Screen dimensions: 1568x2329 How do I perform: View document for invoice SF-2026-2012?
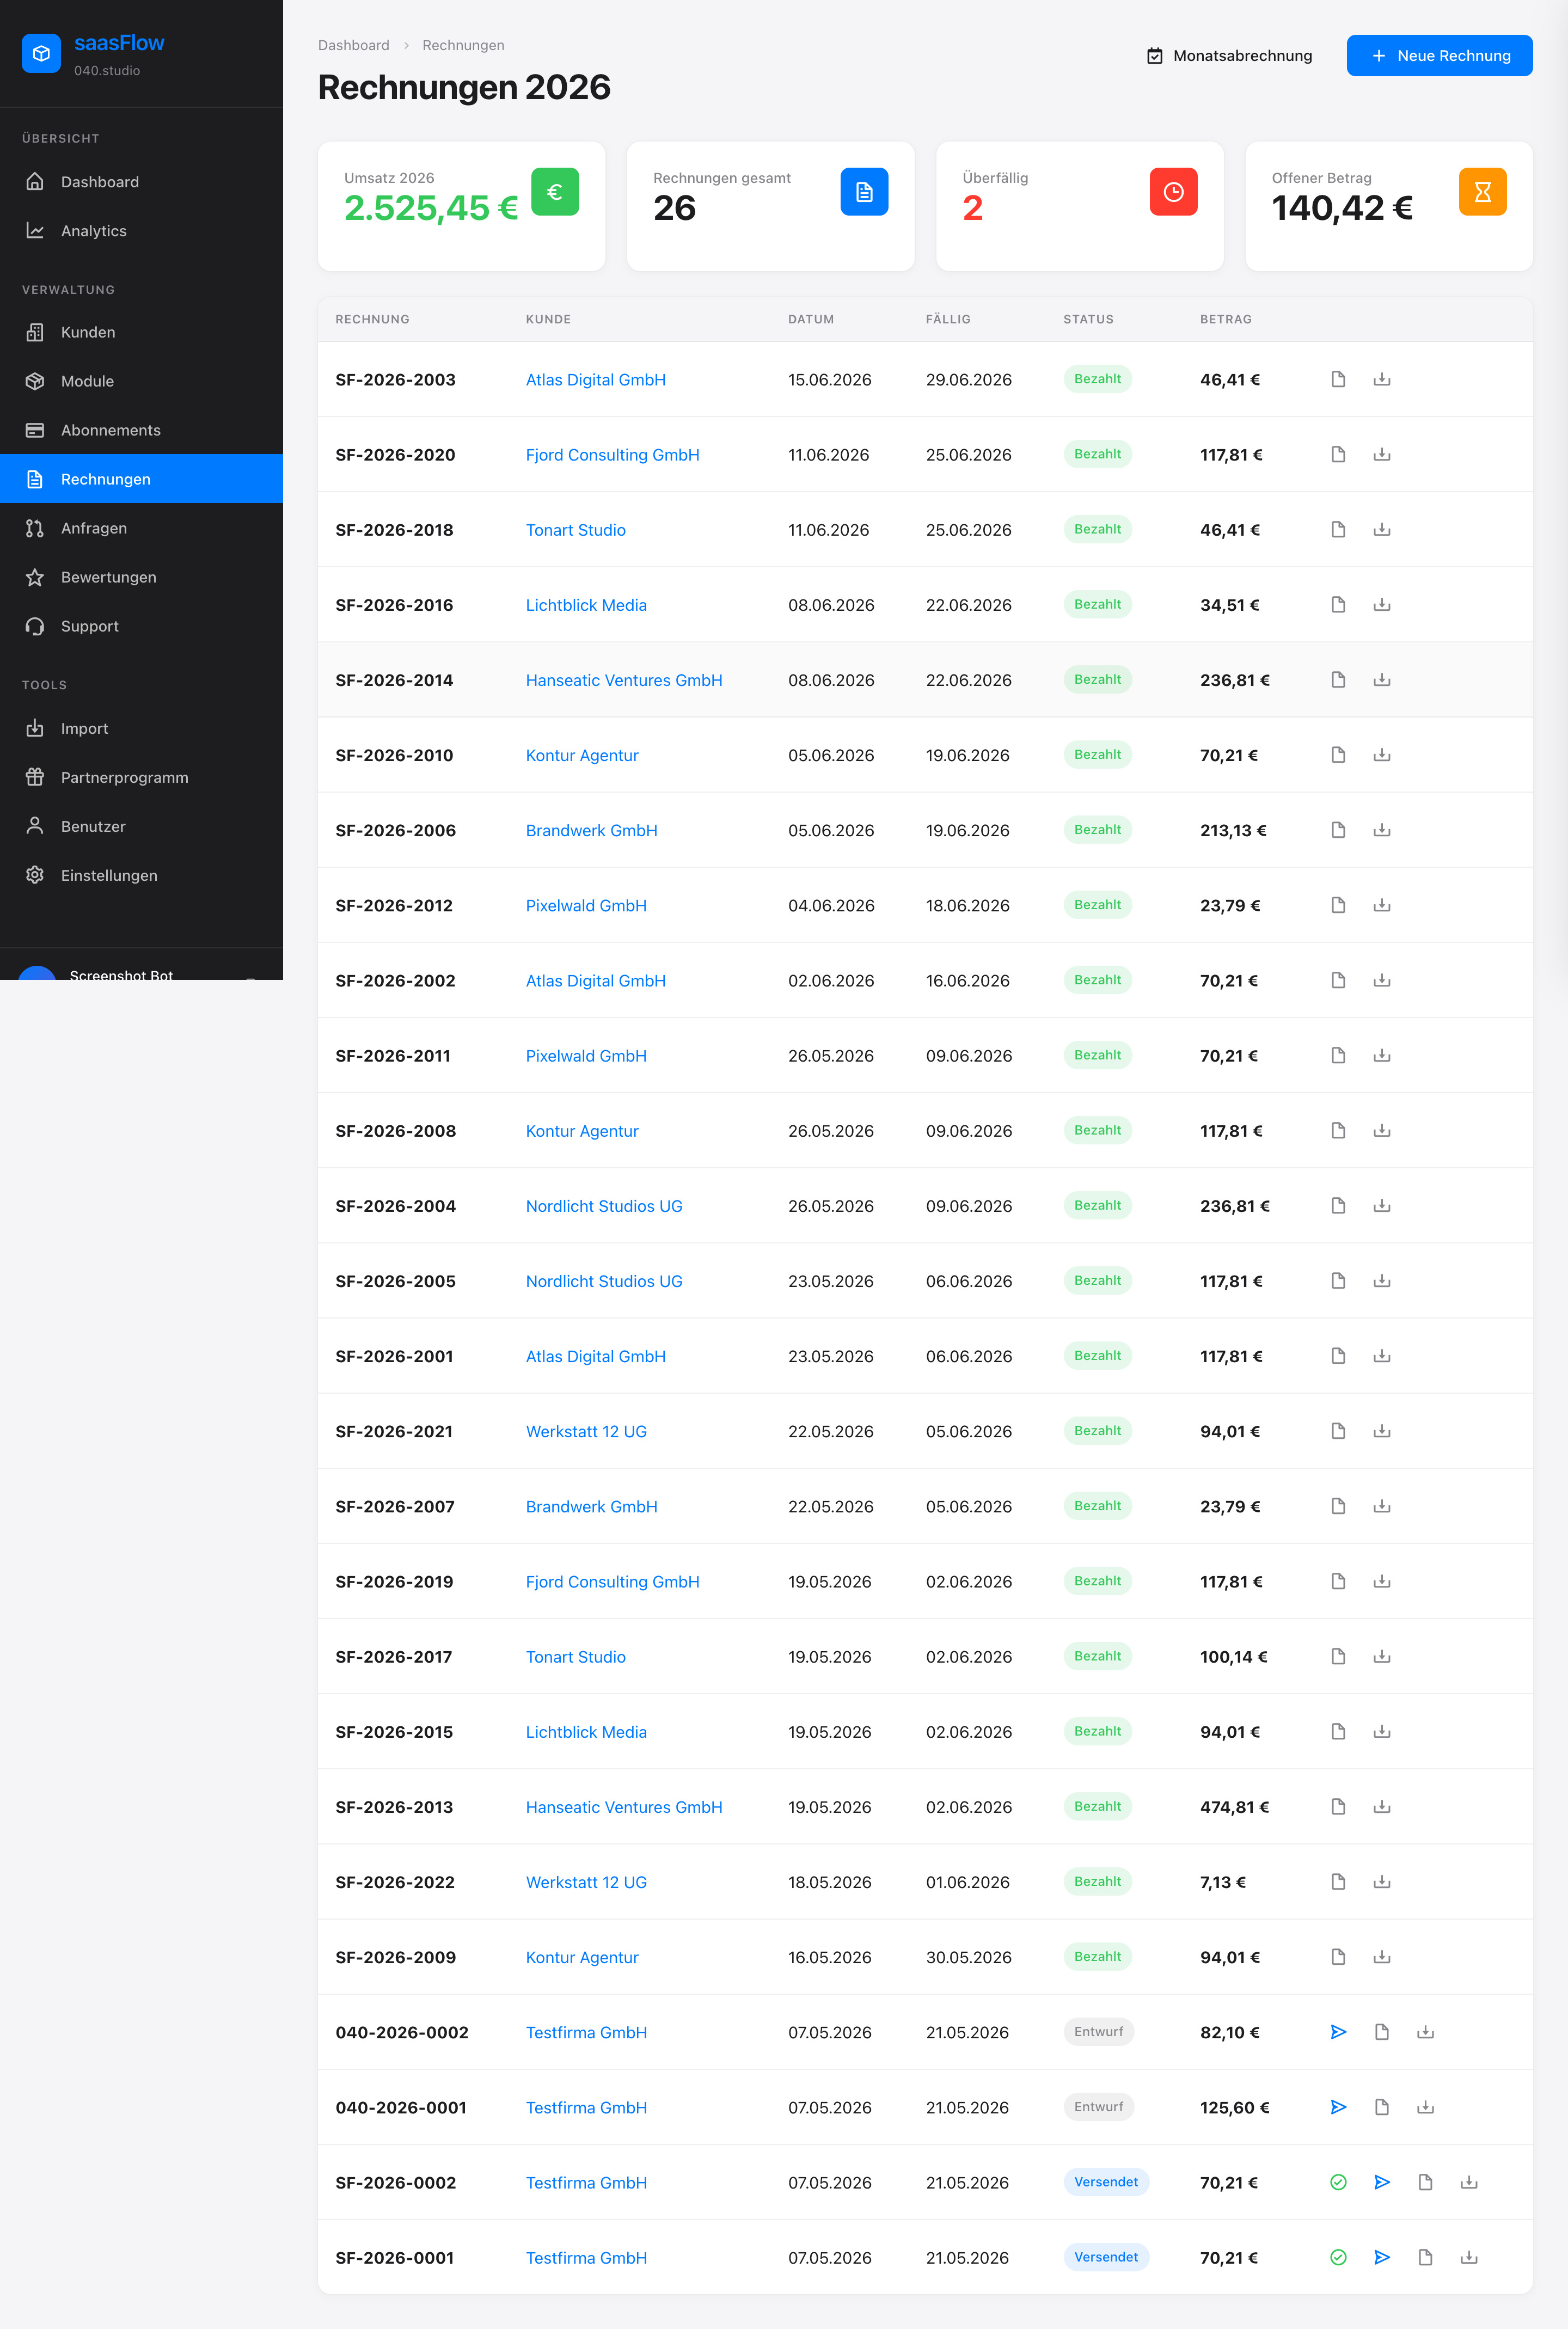point(1338,905)
